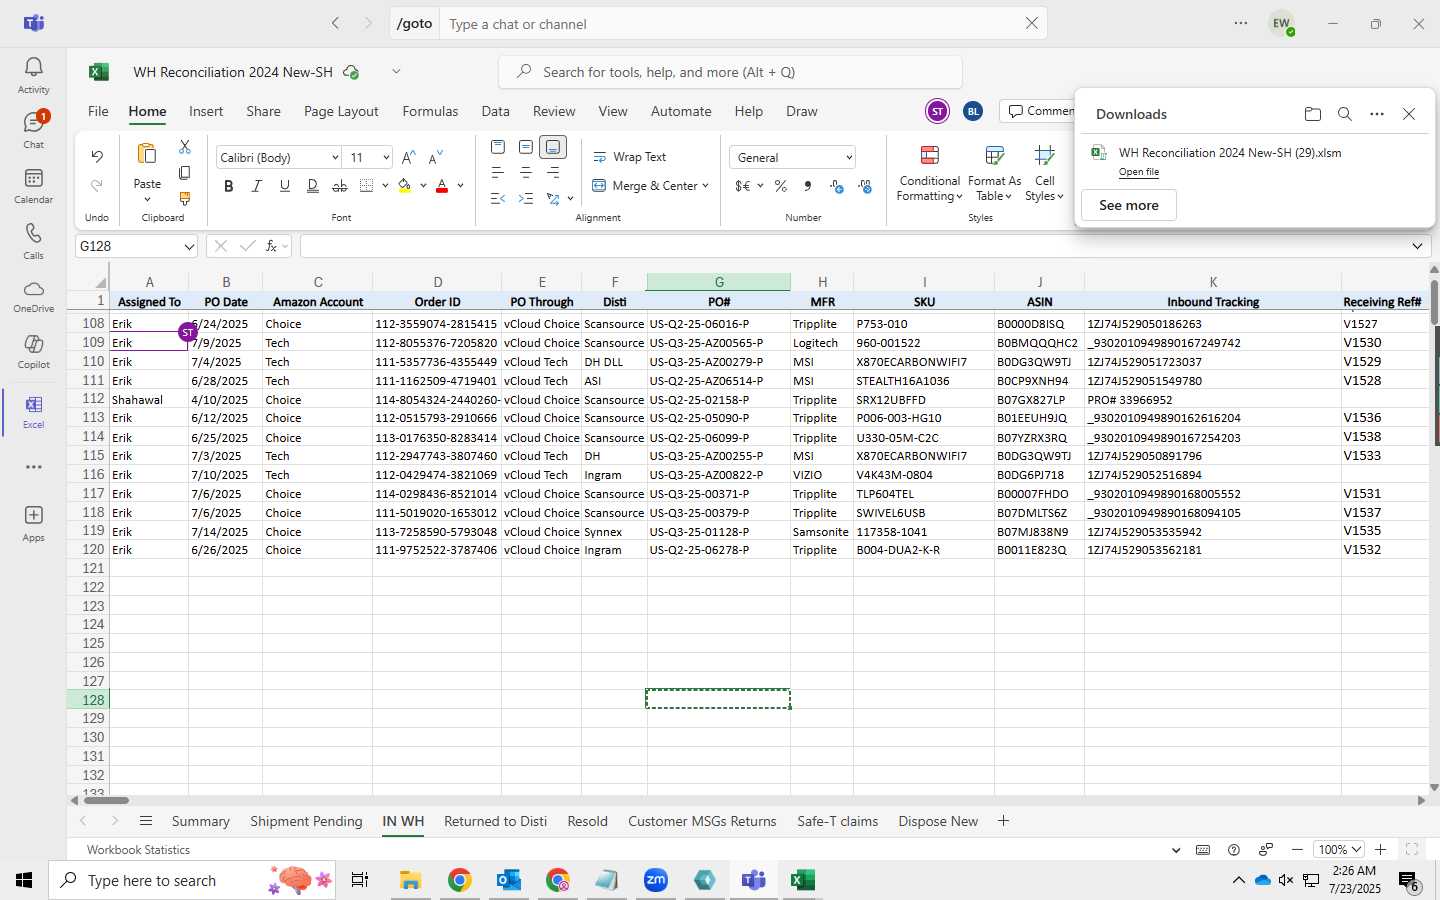This screenshot has height=900, width=1440.
Task: Click the Open file link
Action: [x=1139, y=172]
